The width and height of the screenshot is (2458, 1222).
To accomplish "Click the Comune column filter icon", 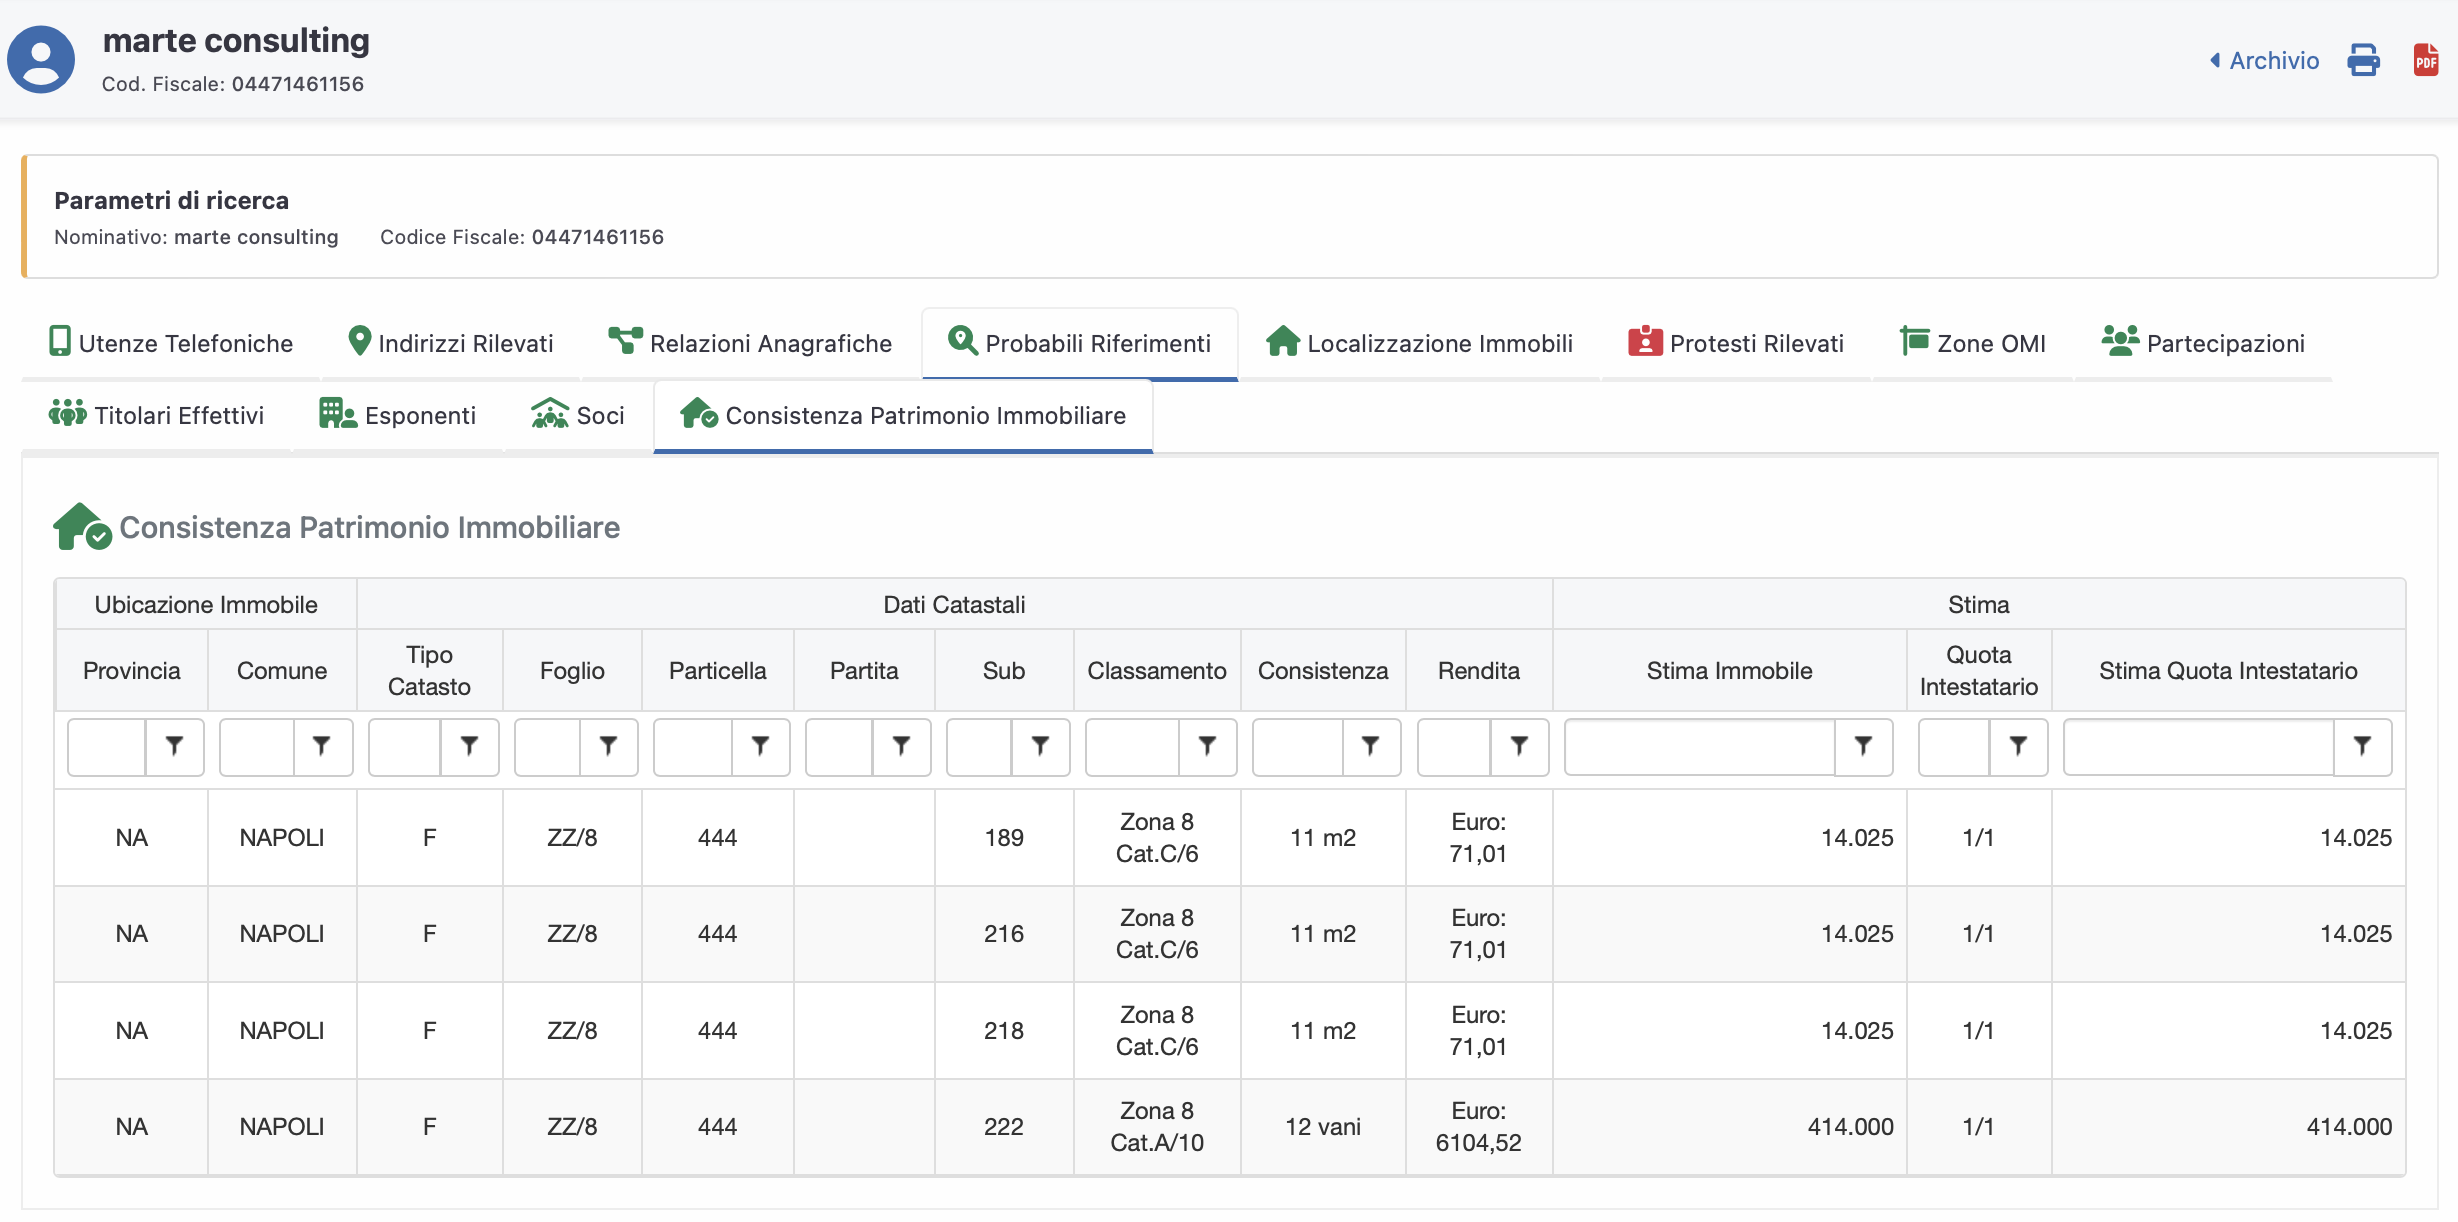I will click(321, 746).
